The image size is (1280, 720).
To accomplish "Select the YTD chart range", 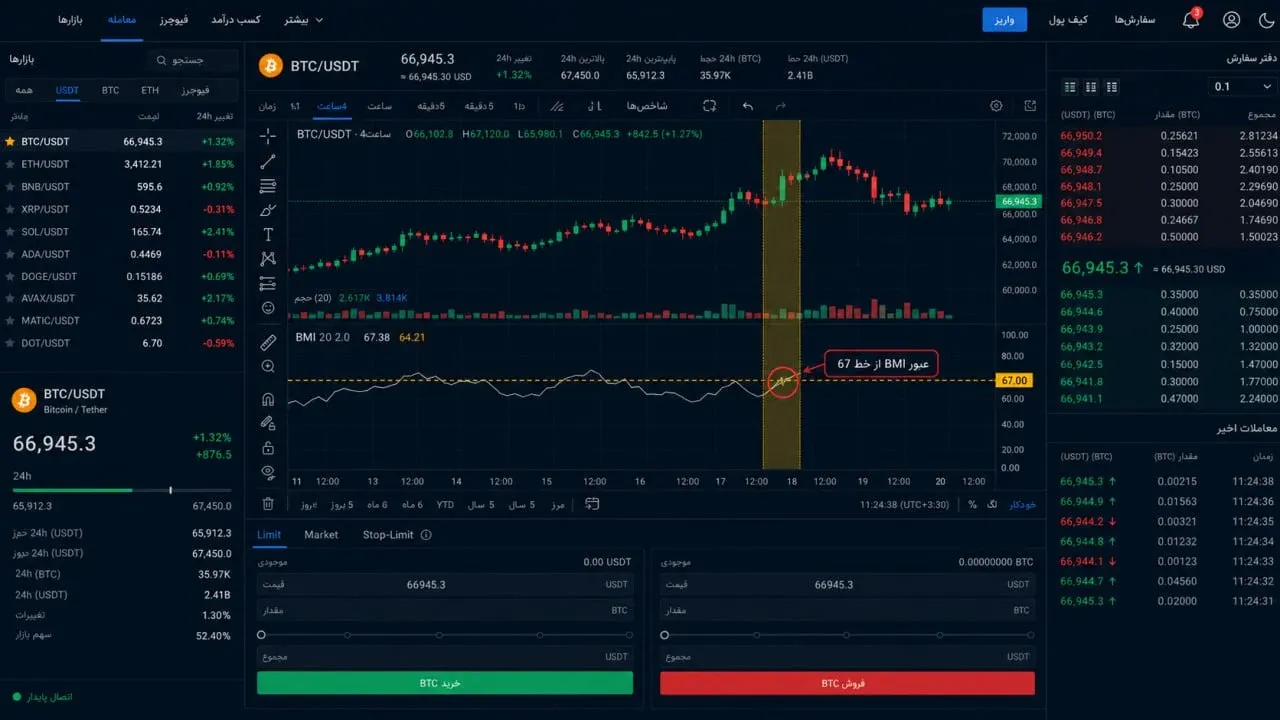I will pos(445,504).
